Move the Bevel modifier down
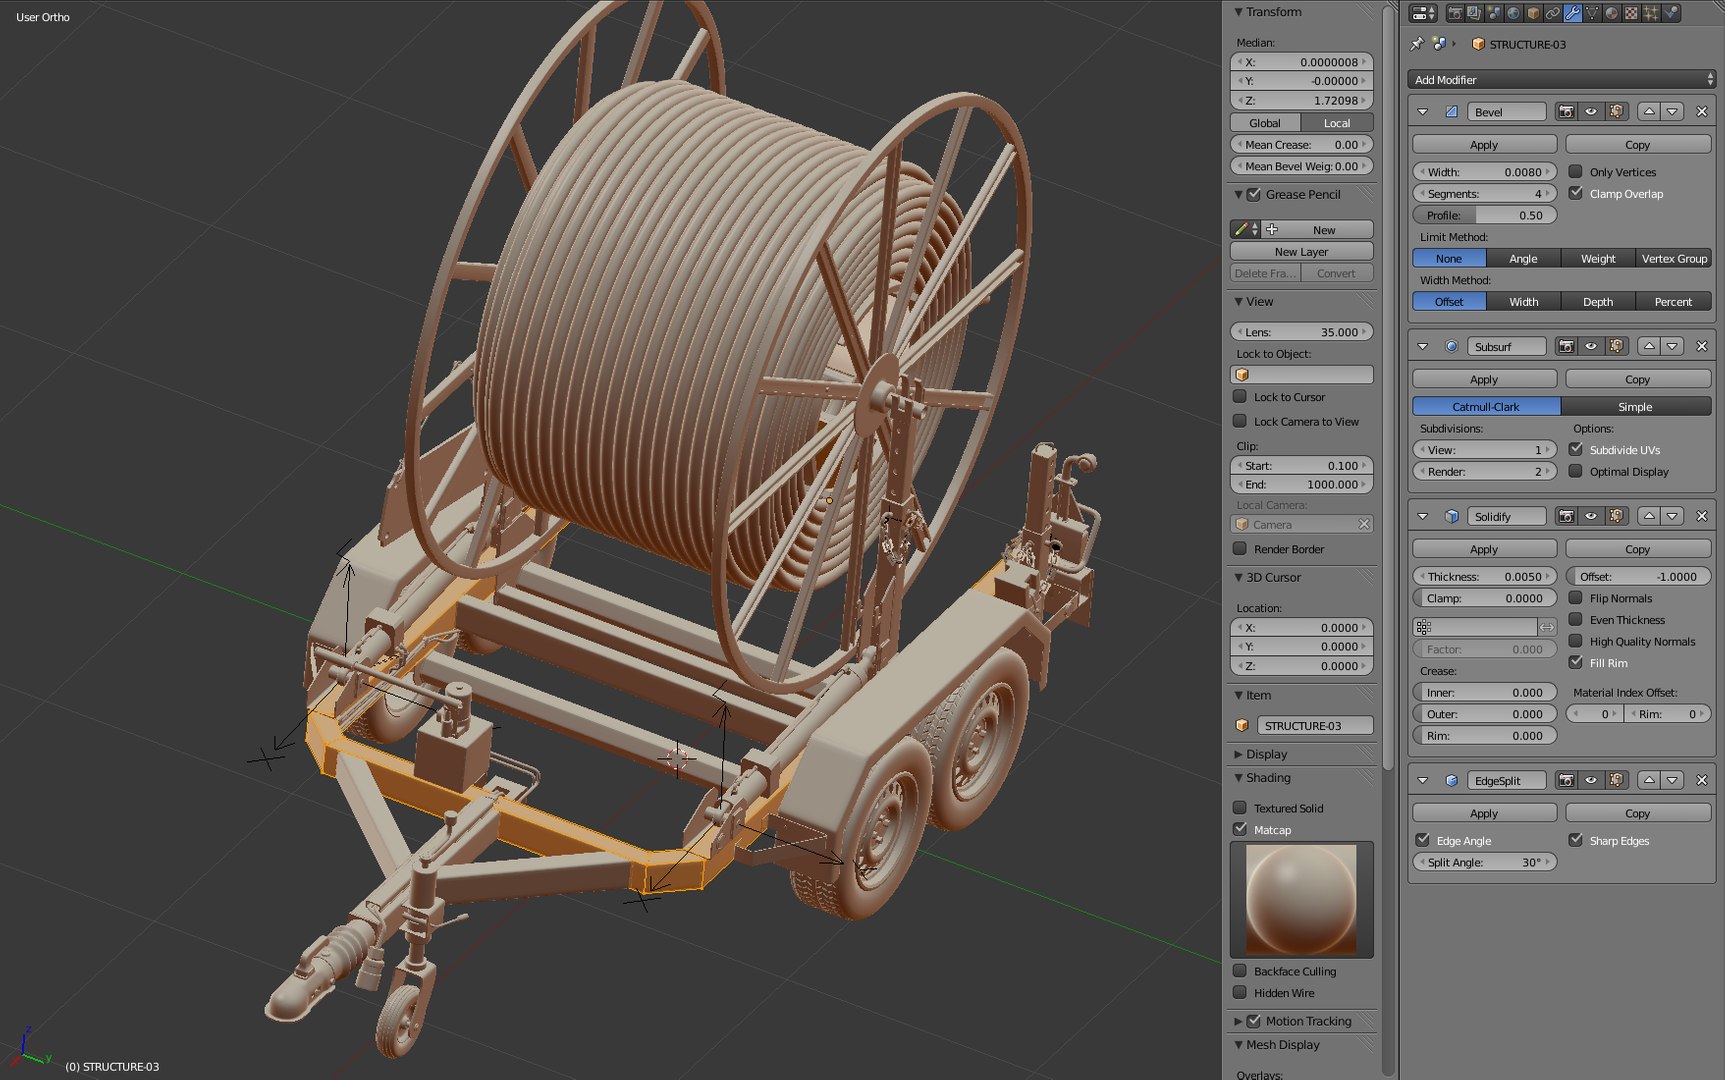This screenshot has width=1725, height=1080. [x=1672, y=112]
